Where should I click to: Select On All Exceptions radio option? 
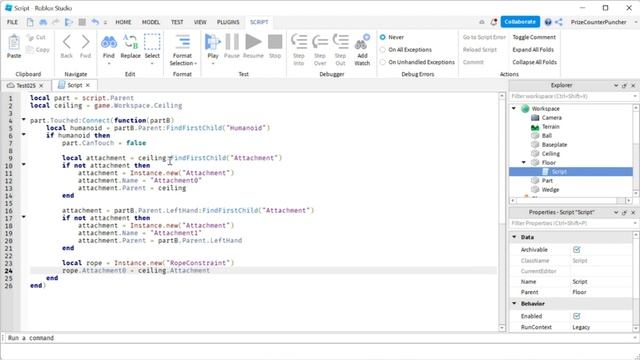point(382,50)
